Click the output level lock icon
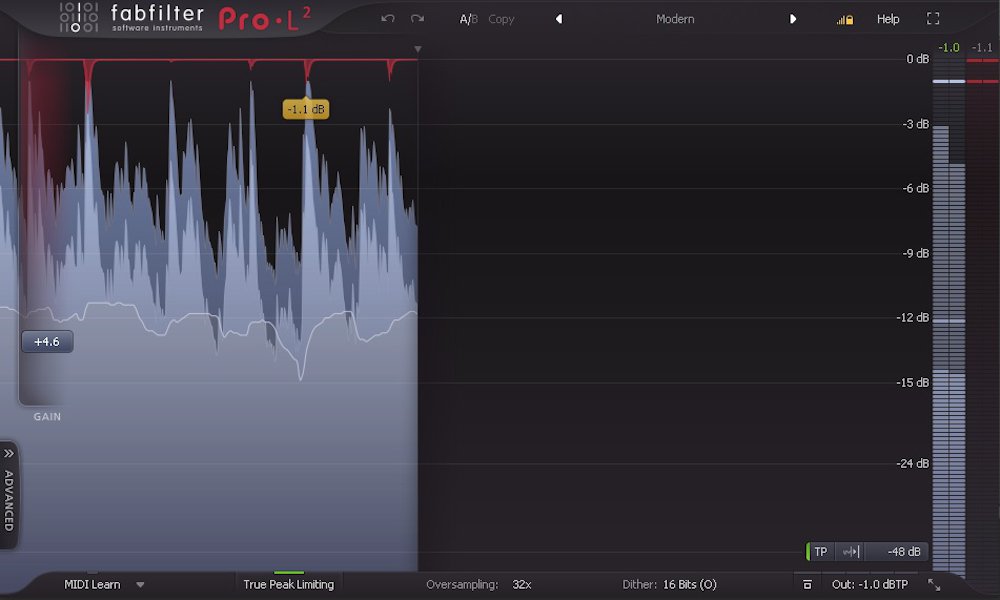The width and height of the screenshot is (1000, 600). pyautogui.click(x=845, y=19)
